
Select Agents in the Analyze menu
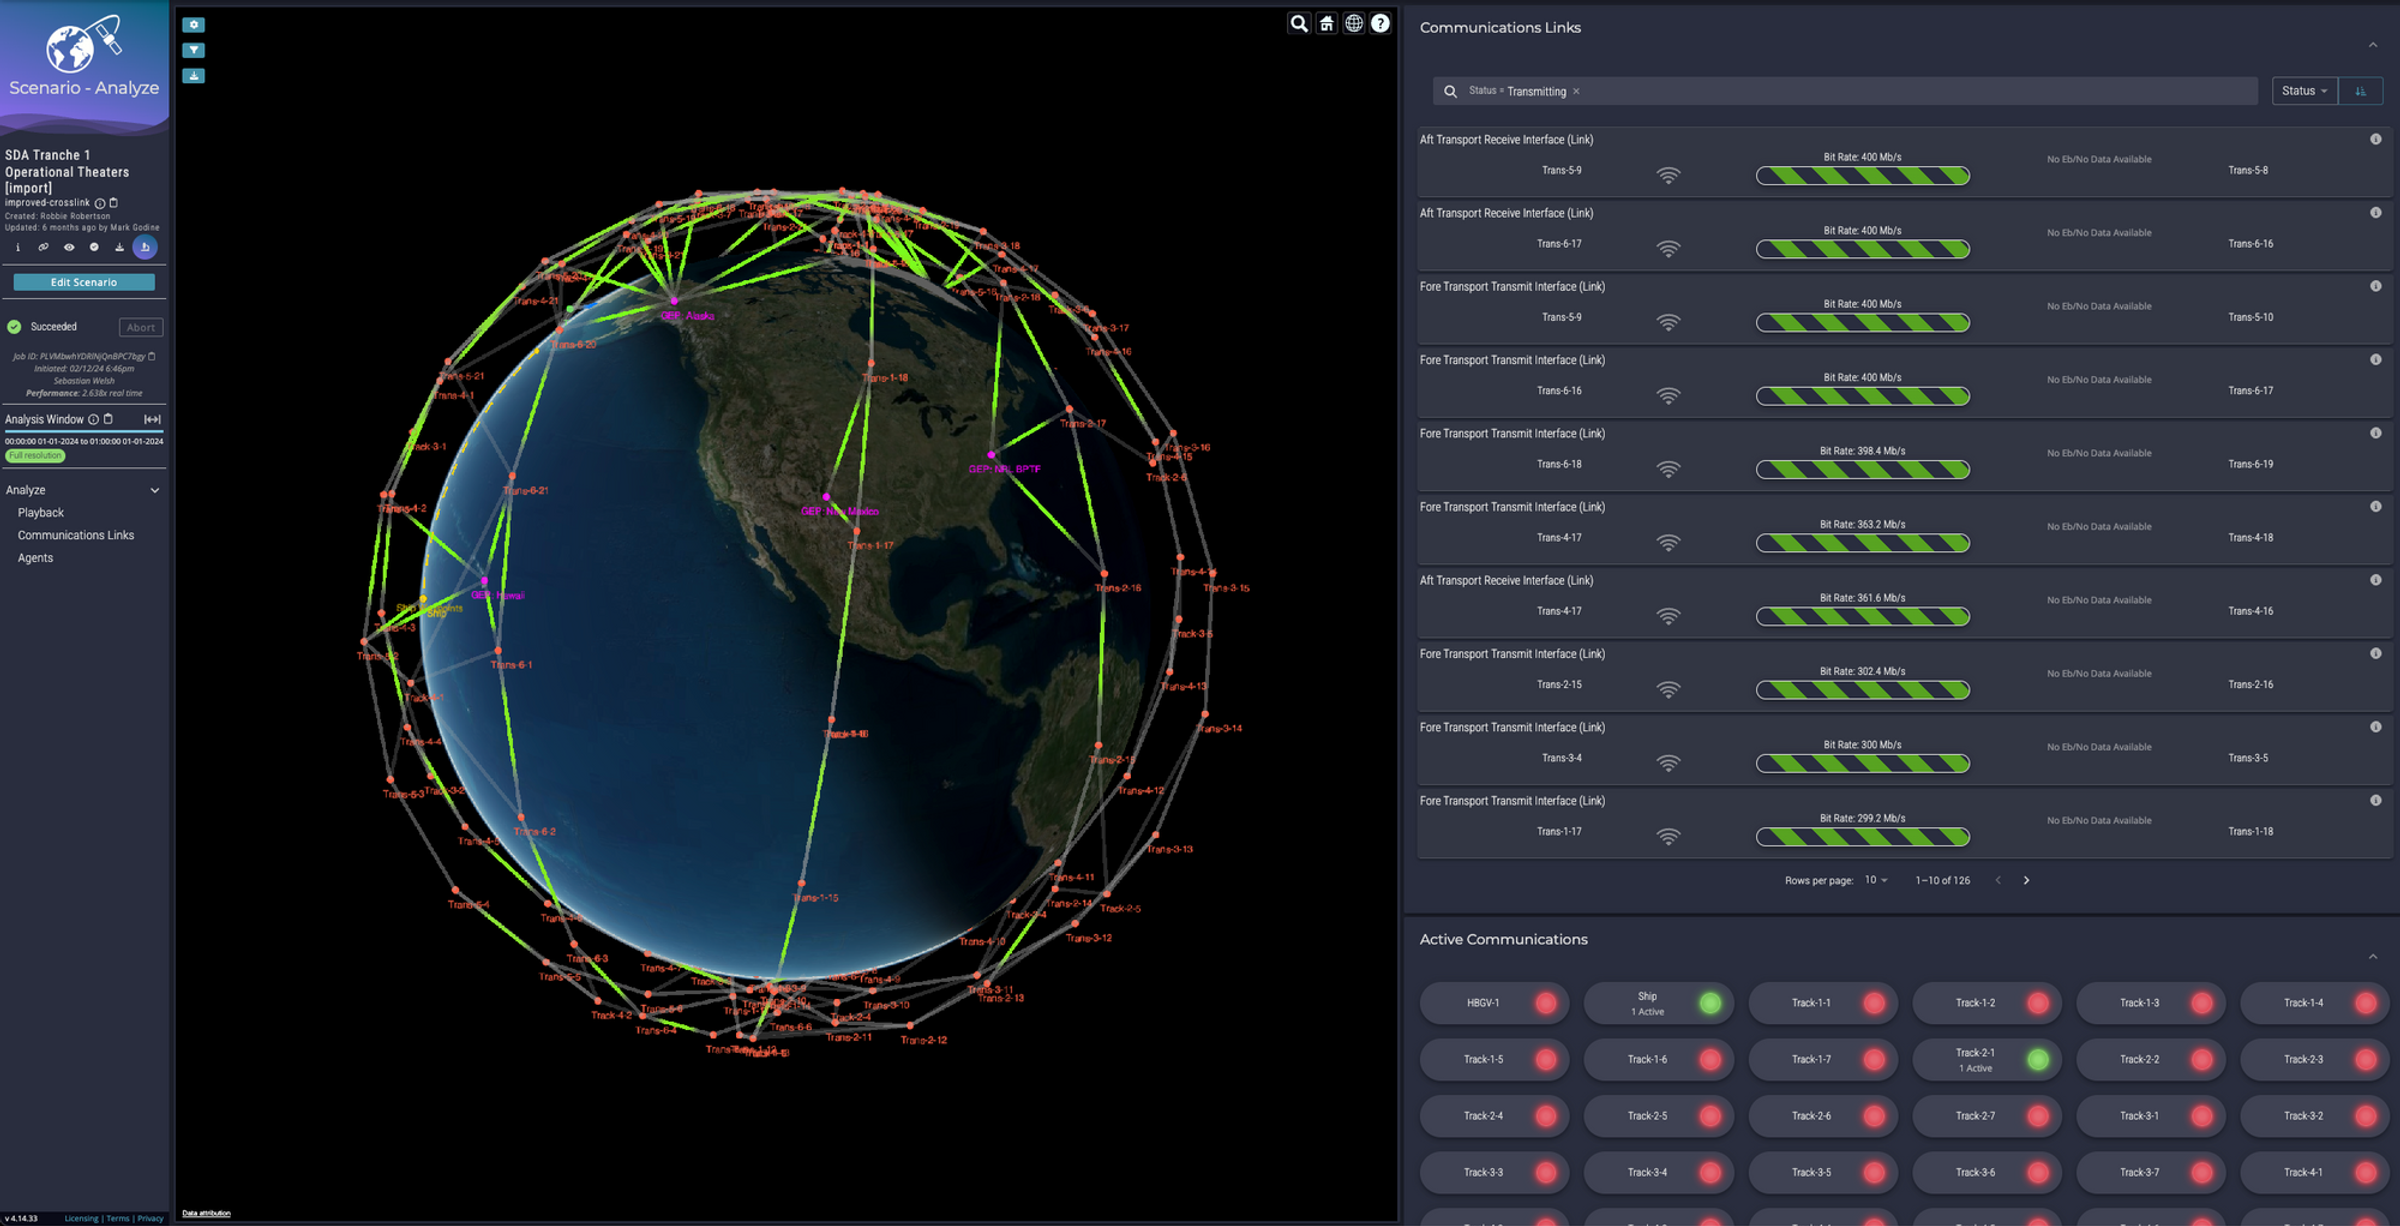35,558
